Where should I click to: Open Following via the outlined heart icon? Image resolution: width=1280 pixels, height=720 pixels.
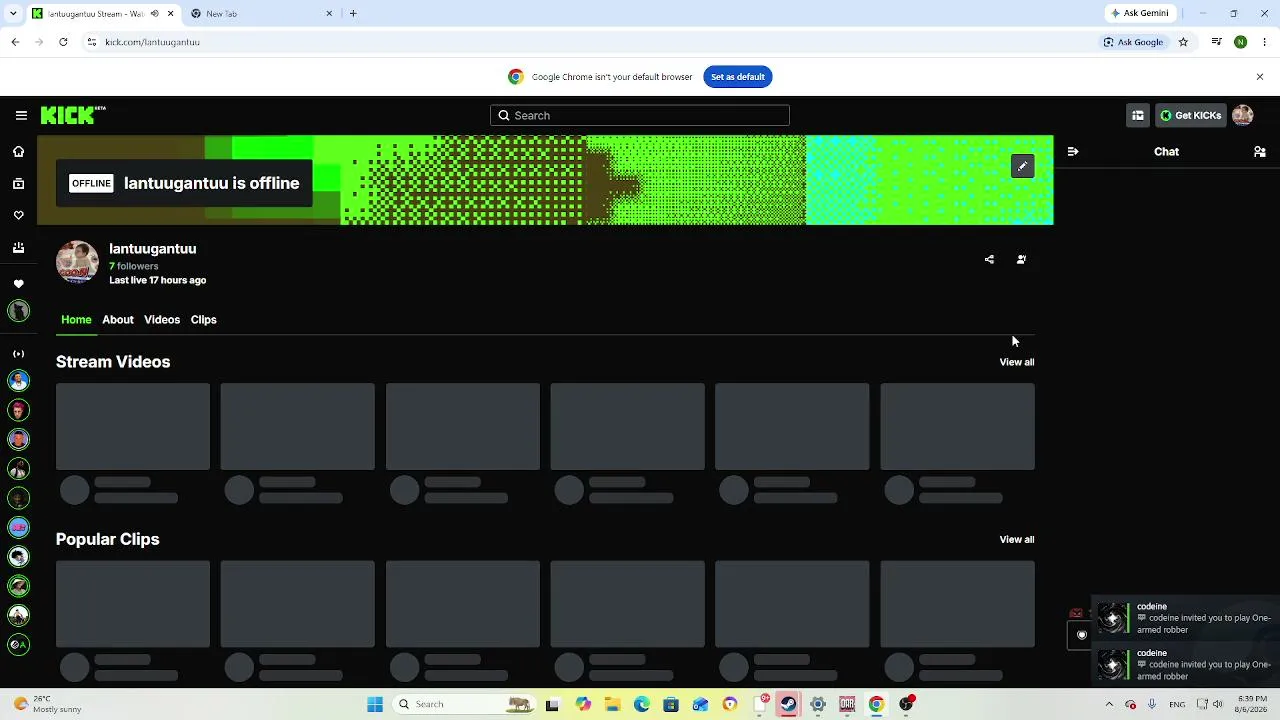point(18,215)
